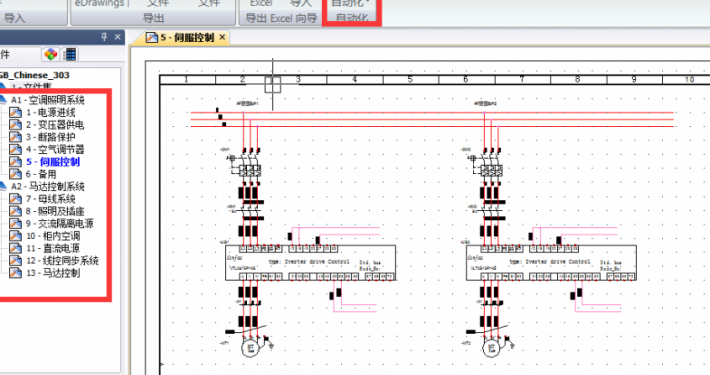
Task: Click the drawing icon beside 1 - 电源进线
Action: (15, 112)
